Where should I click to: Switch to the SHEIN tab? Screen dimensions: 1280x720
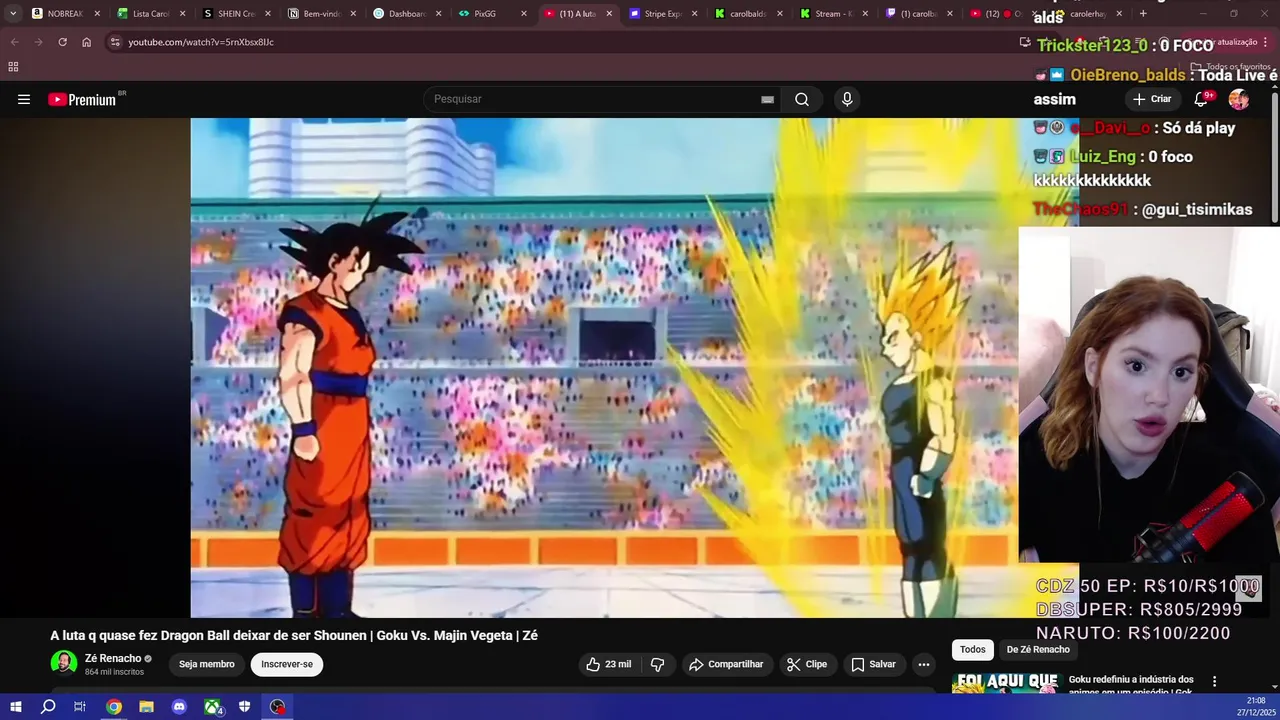pyautogui.click(x=236, y=14)
